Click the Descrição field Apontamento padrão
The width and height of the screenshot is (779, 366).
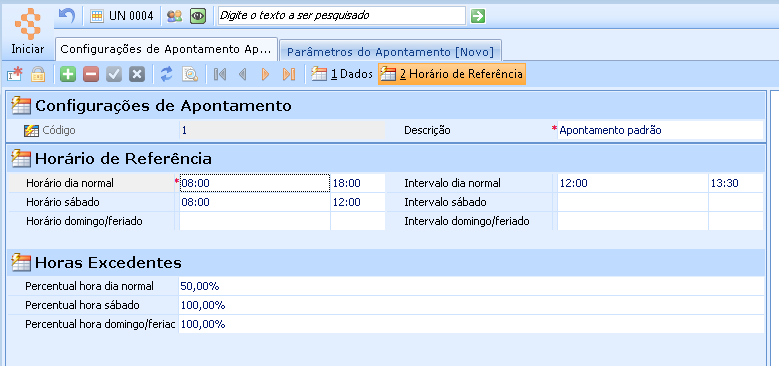pos(660,131)
